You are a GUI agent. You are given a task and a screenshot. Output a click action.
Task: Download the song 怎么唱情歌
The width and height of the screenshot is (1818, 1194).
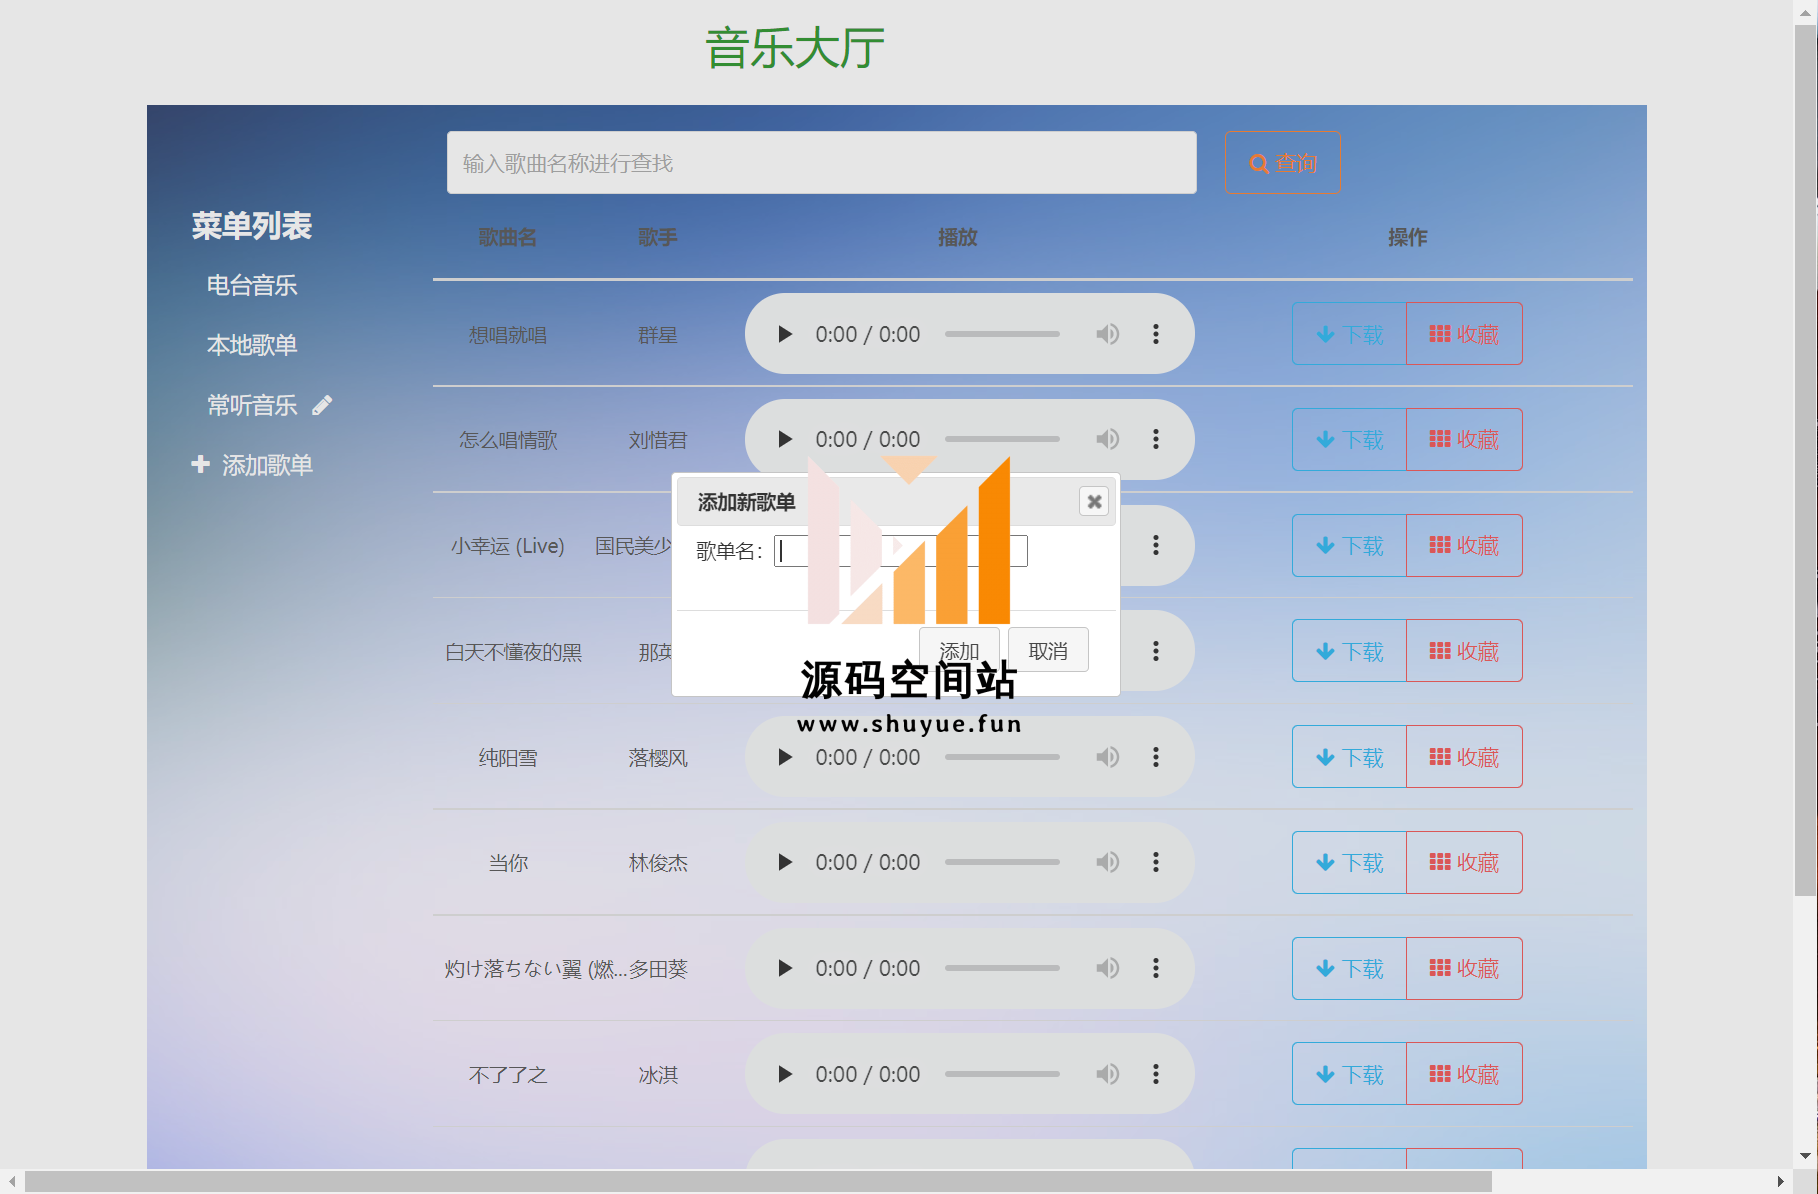pyautogui.click(x=1349, y=439)
